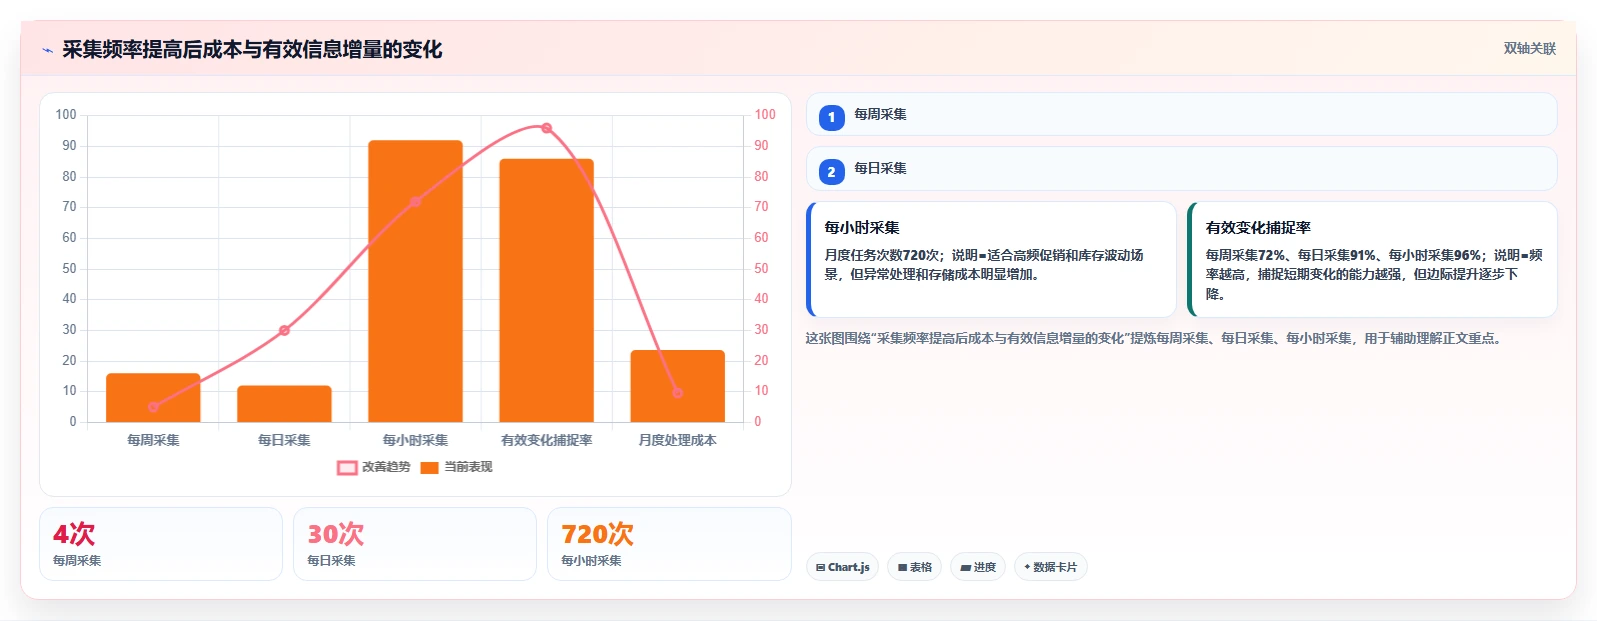Toggle the 改善趋势 legend item

tap(374, 467)
